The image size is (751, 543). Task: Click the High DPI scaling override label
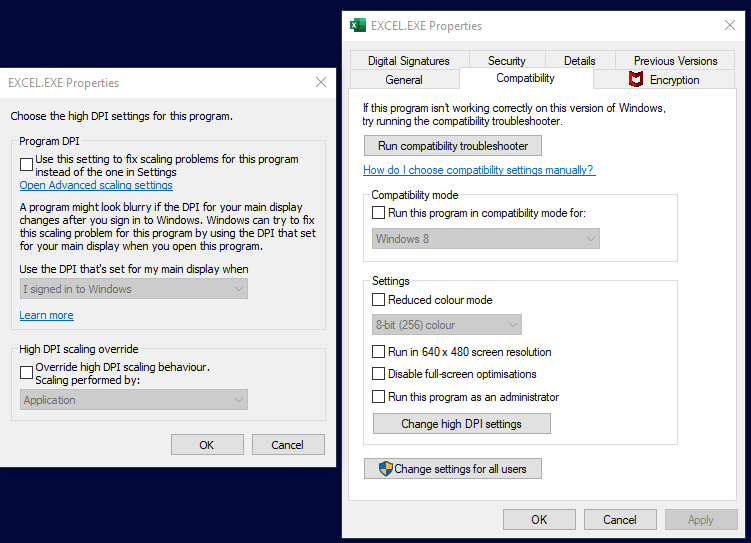point(79,349)
